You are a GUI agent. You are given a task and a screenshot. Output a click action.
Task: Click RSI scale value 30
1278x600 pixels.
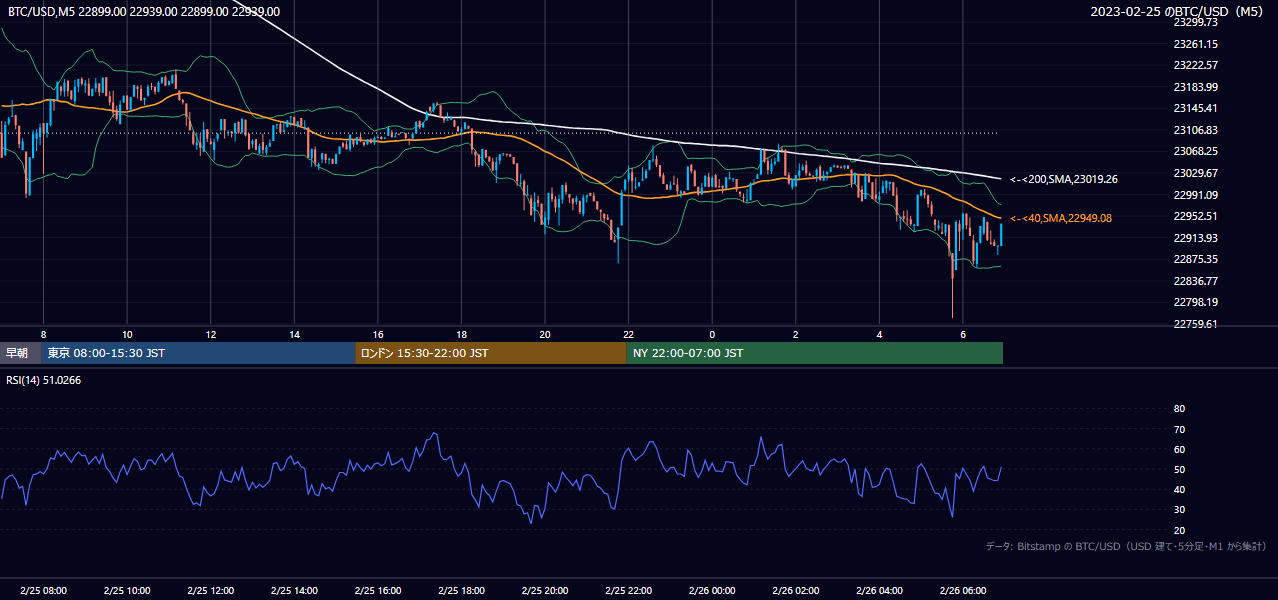point(1179,510)
